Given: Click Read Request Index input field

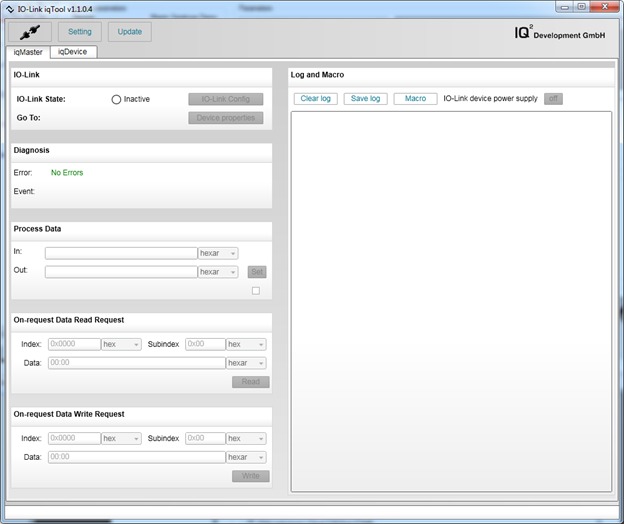Looking at the screenshot, I should click(74, 344).
